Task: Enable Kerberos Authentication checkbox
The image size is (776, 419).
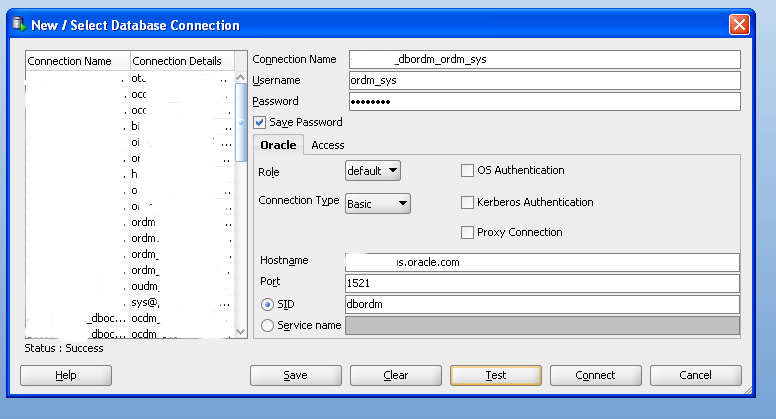Action: (x=467, y=202)
